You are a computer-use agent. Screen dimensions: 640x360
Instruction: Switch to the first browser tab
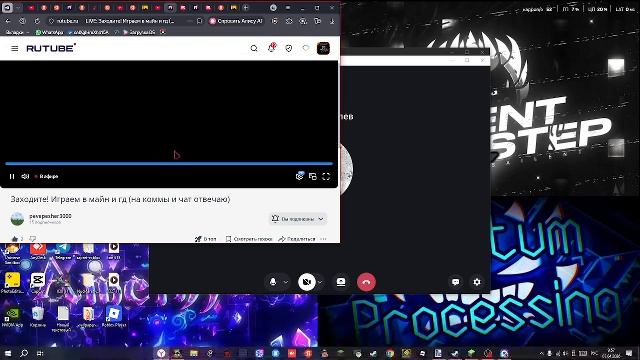31,8
